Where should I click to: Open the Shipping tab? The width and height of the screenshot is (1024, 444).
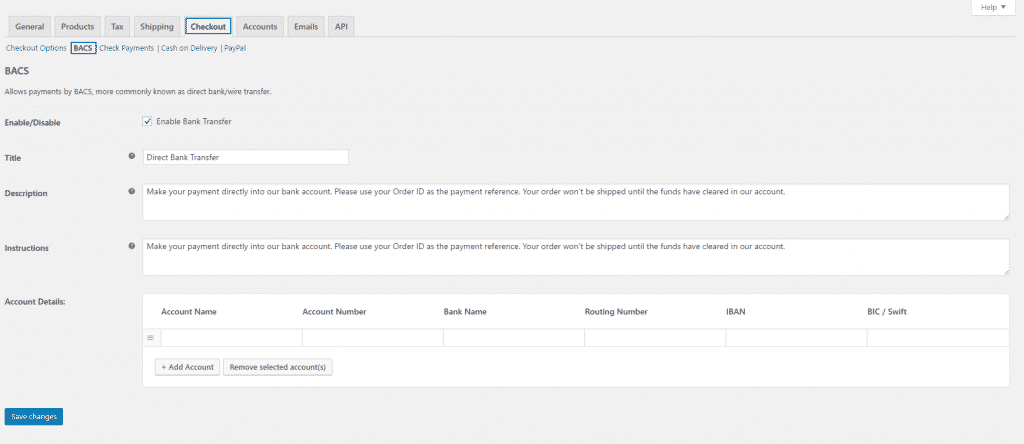[x=156, y=26]
